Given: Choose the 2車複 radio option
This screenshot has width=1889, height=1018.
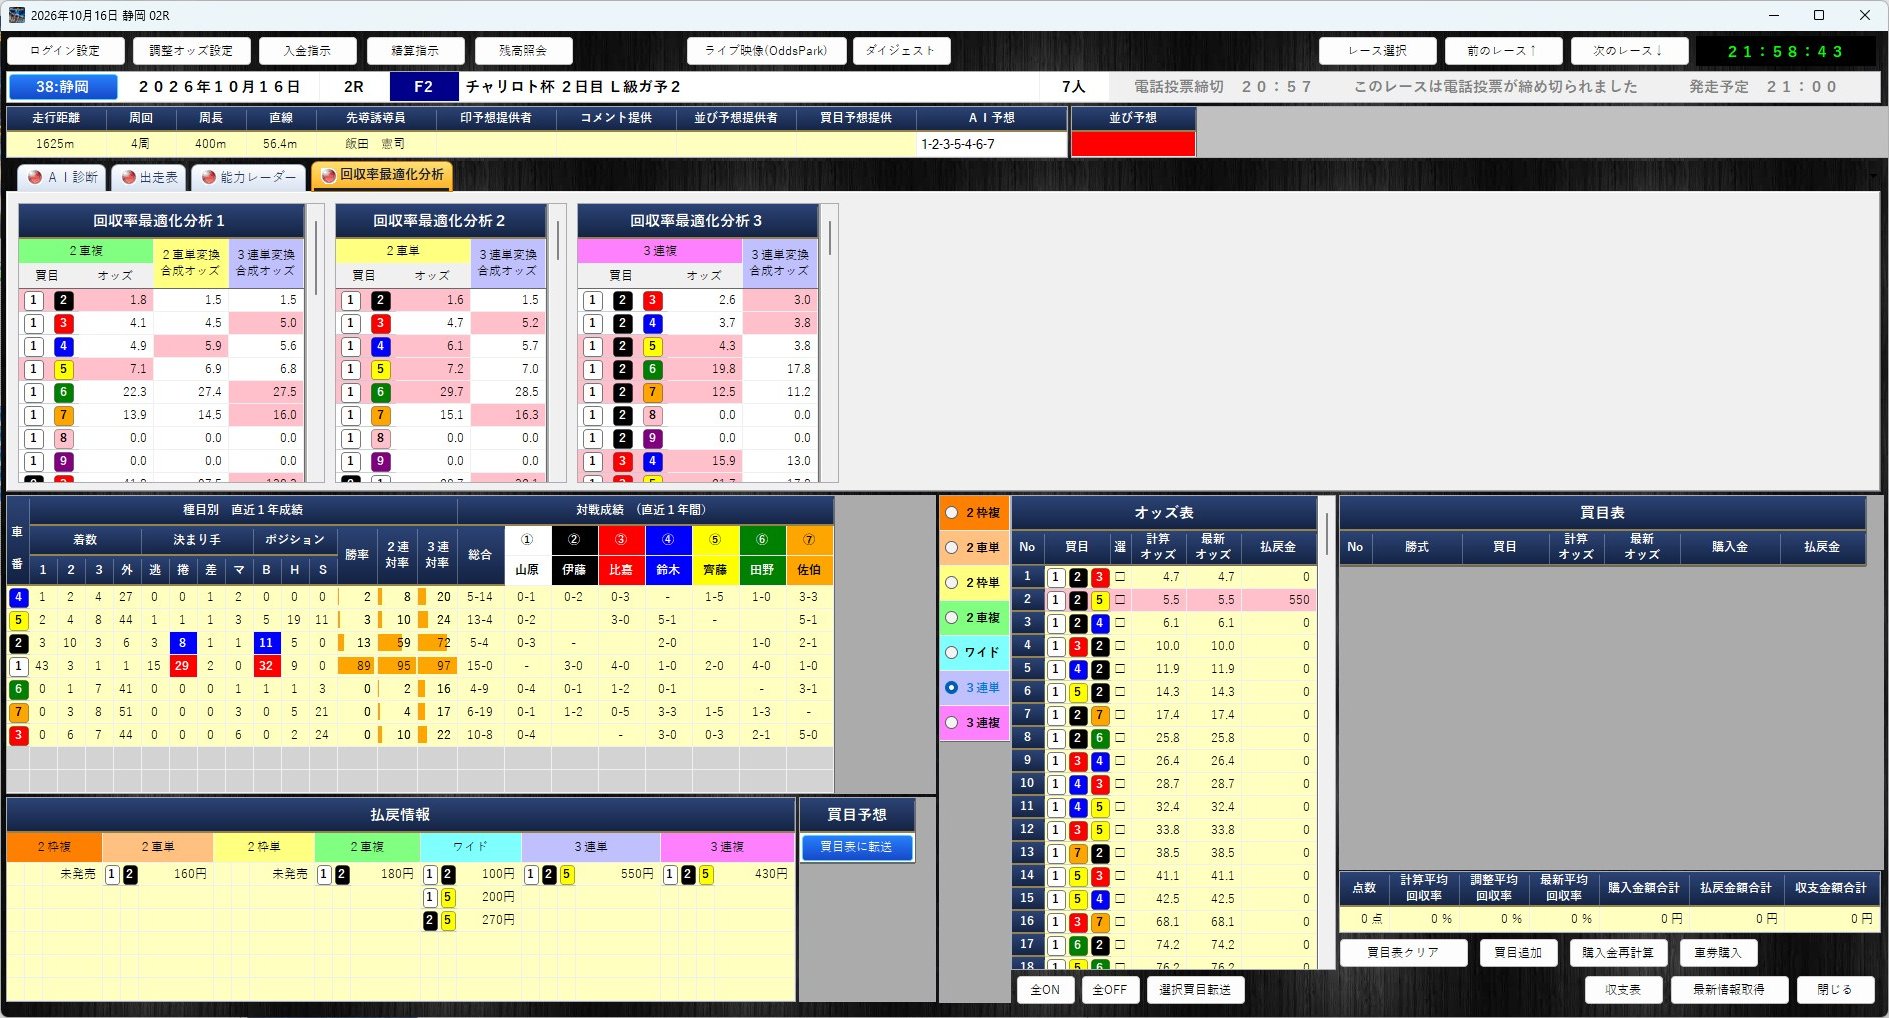Looking at the screenshot, I should [952, 618].
